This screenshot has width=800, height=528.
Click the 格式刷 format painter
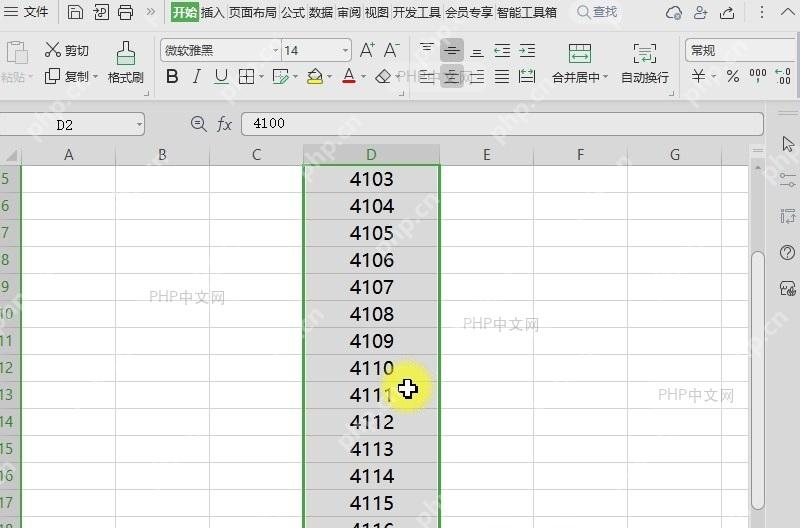pyautogui.click(x=126, y=63)
